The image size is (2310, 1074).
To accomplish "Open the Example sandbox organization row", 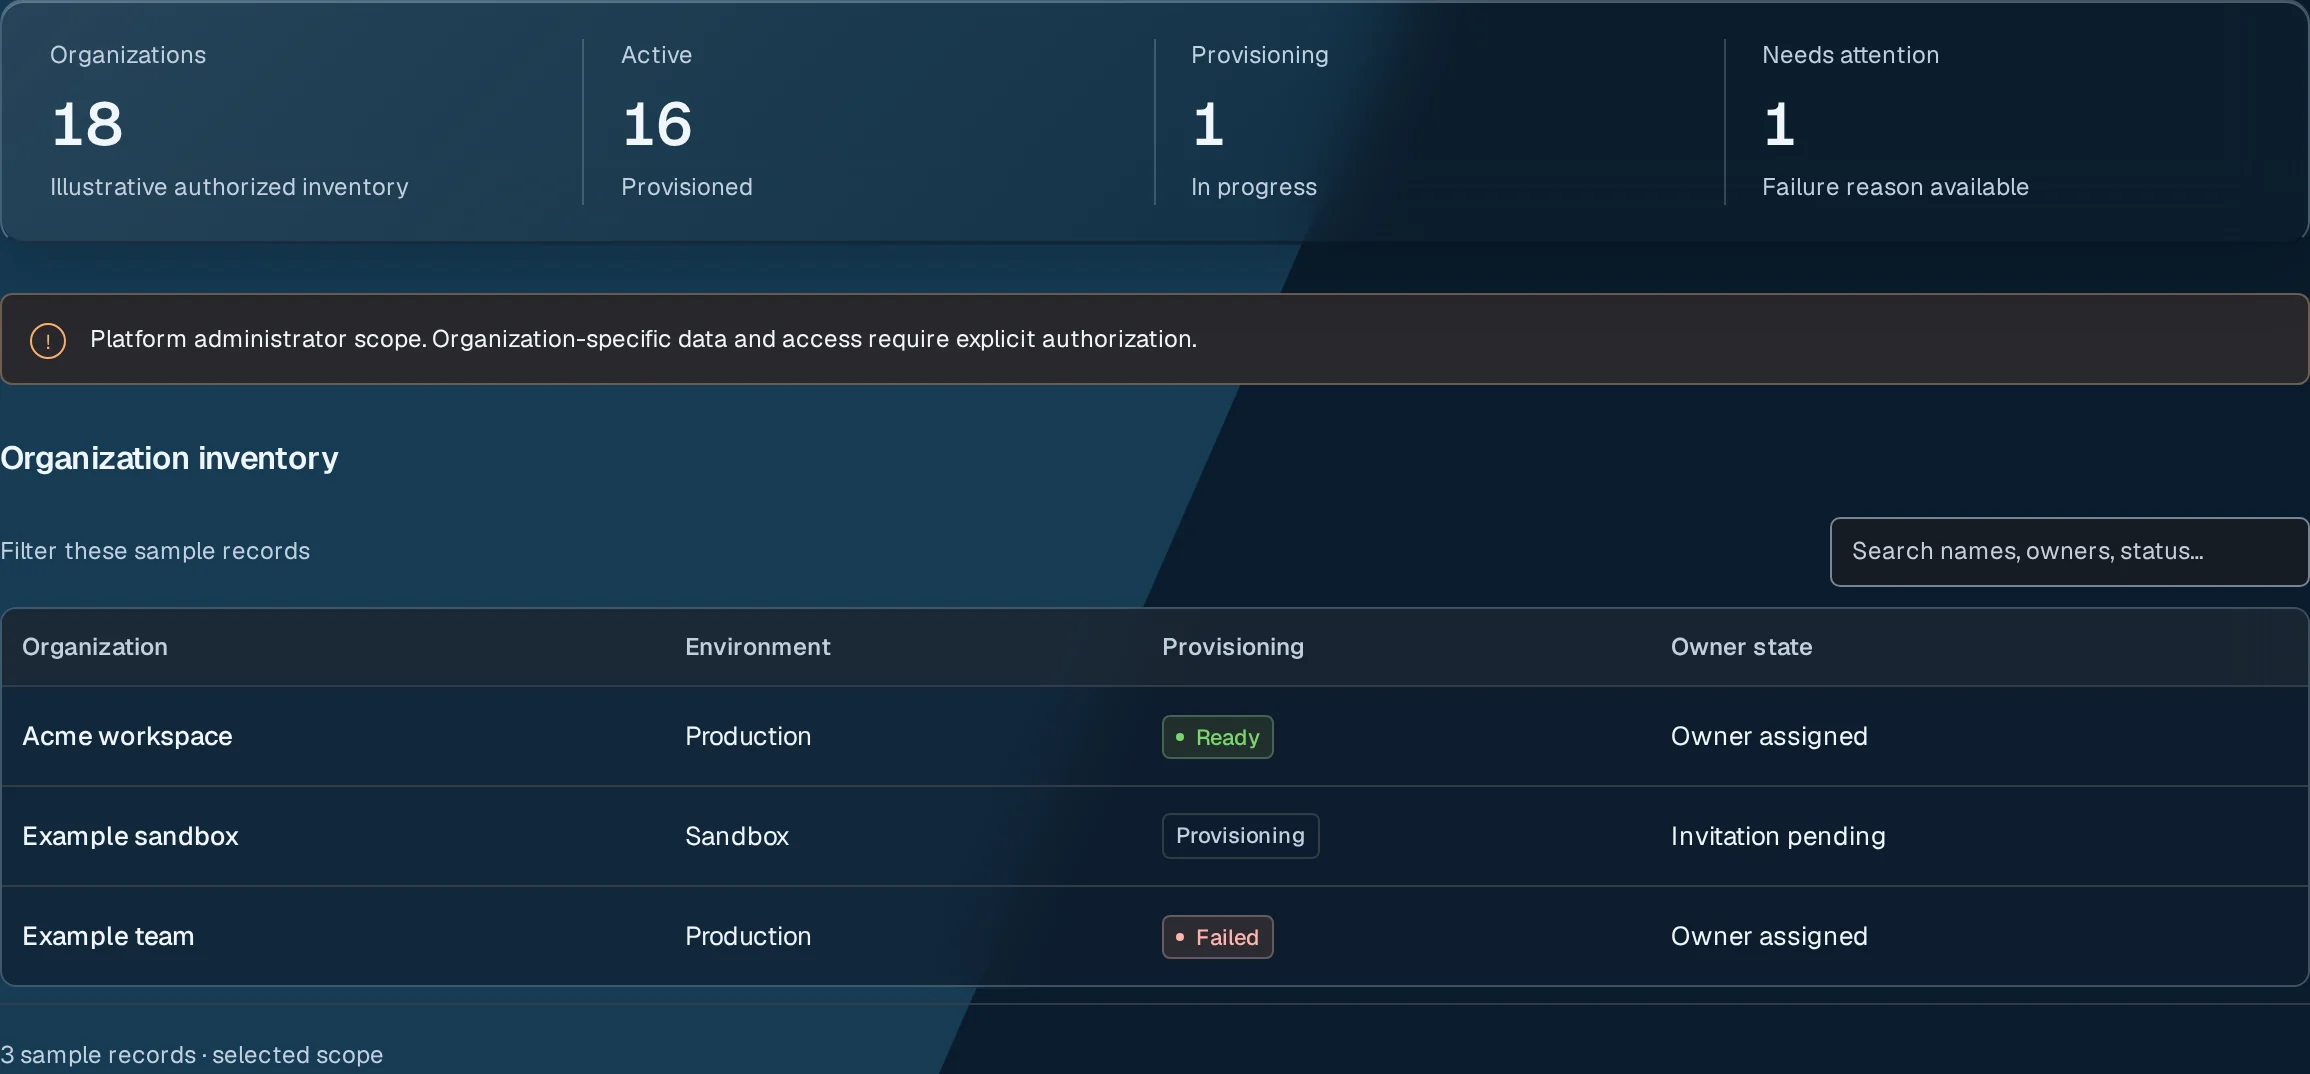I will [1154, 836].
